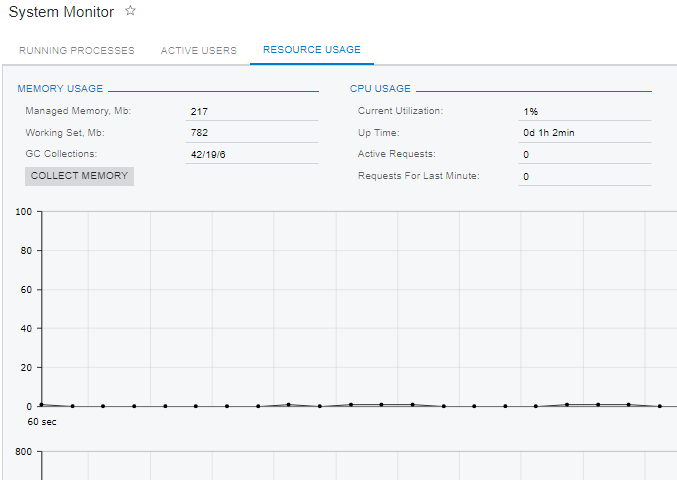Screen dimensions: 677x480
Task: Click the CPU Usage section heading
Action: tap(380, 88)
